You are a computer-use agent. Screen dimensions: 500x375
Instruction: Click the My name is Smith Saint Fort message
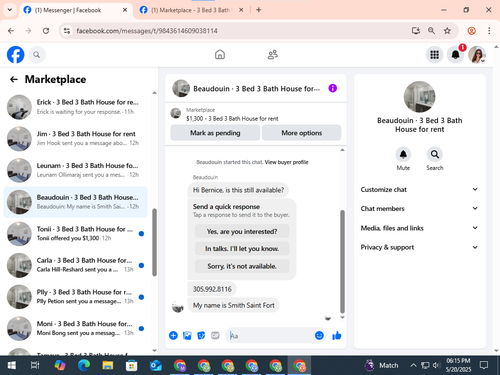[234, 305]
